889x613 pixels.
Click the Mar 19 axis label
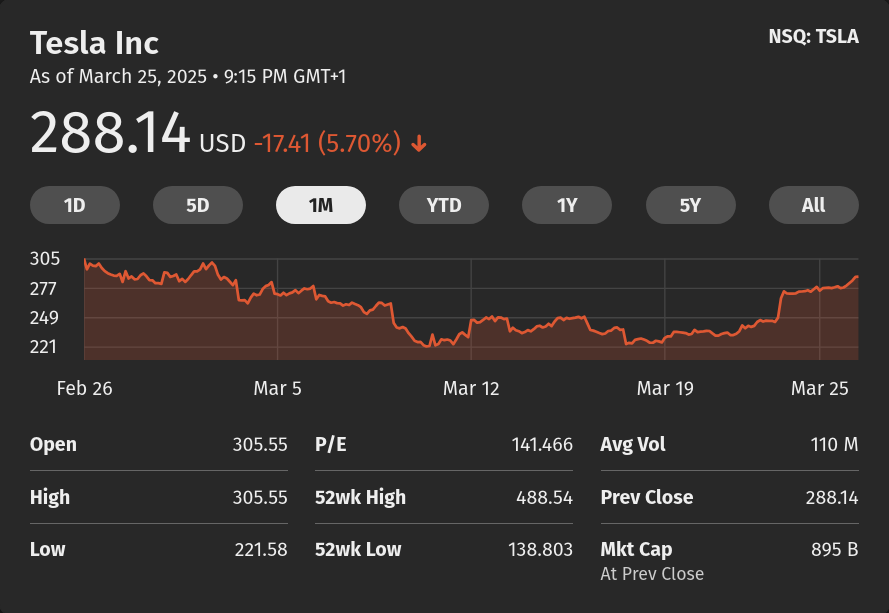[x=665, y=388]
